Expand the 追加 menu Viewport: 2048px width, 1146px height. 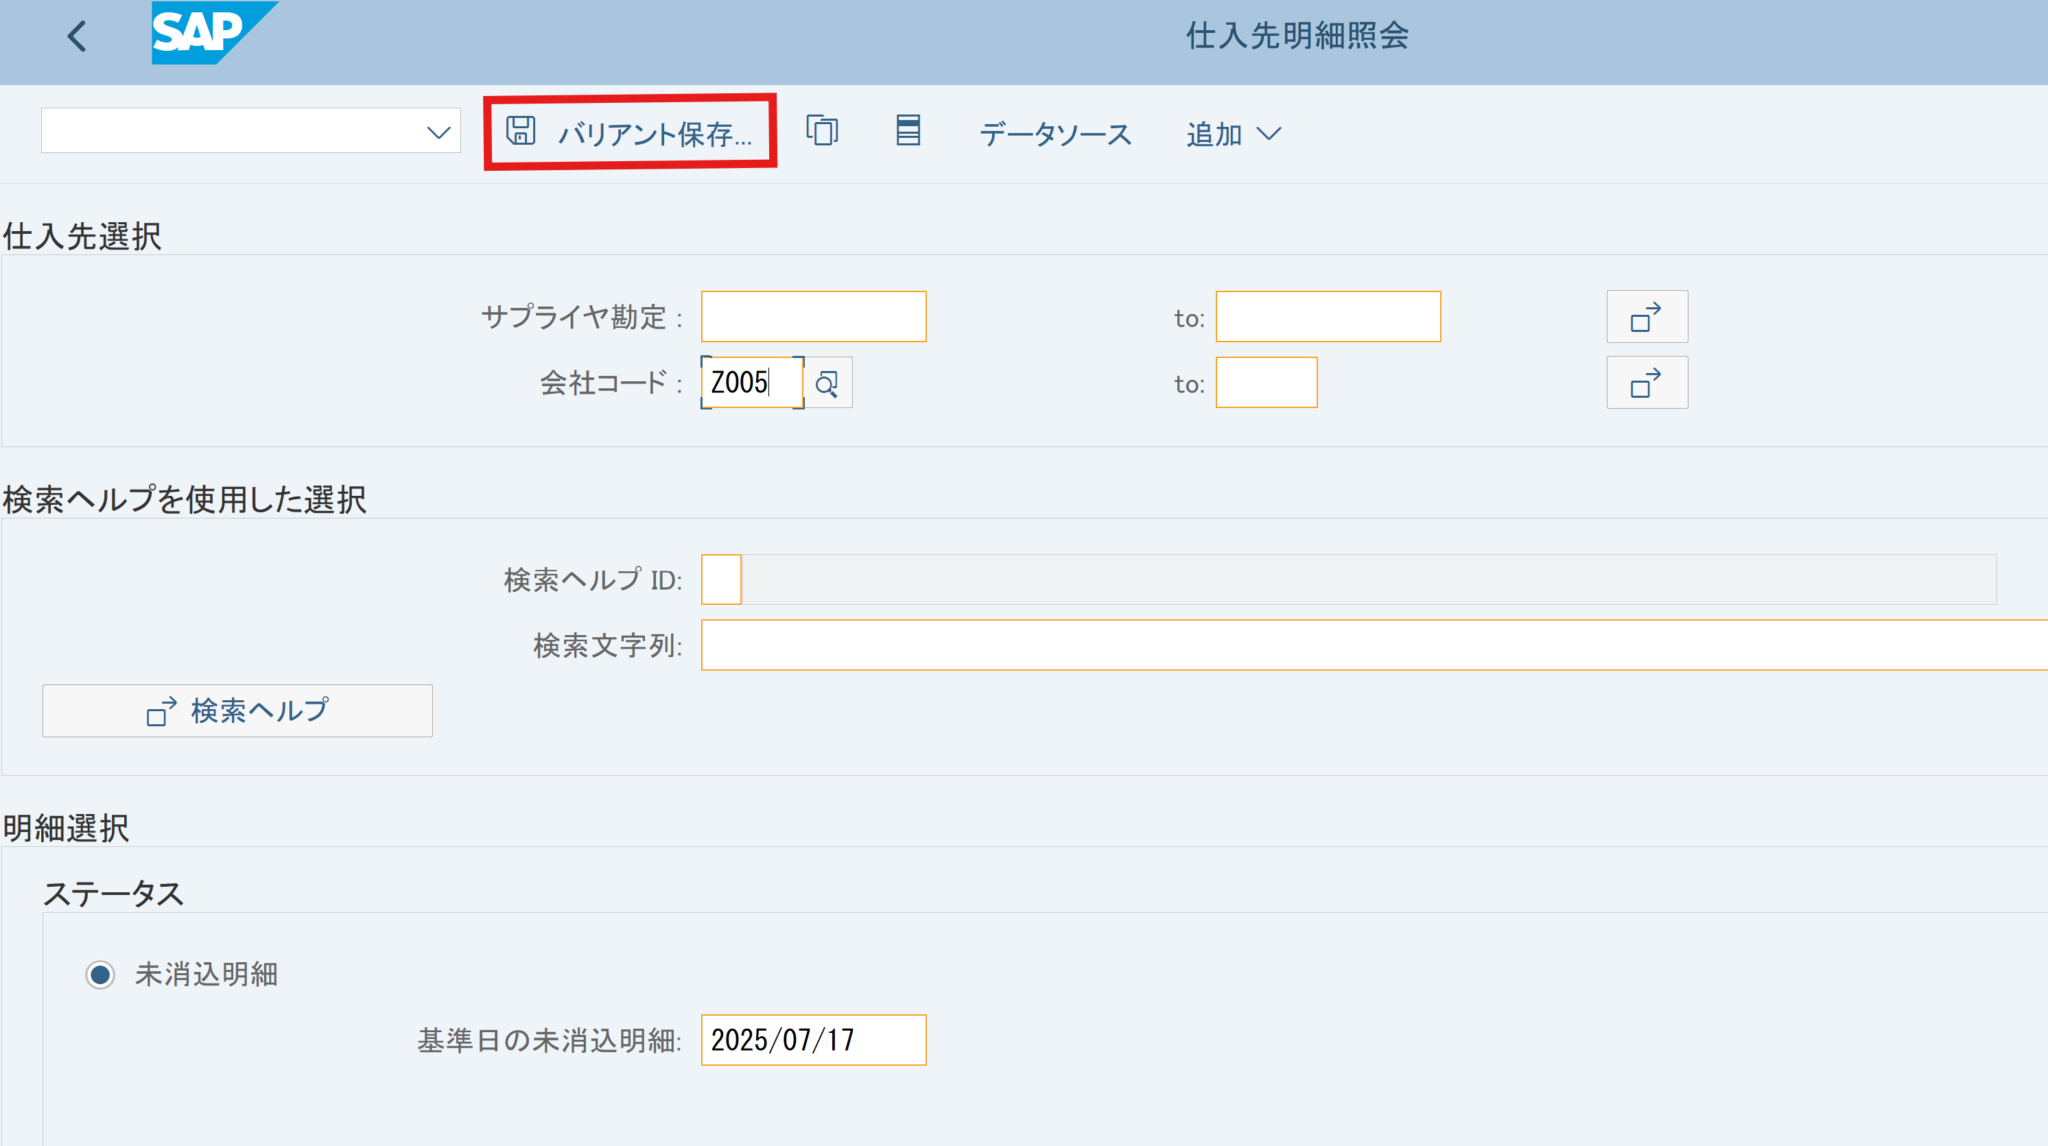click(1233, 134)
